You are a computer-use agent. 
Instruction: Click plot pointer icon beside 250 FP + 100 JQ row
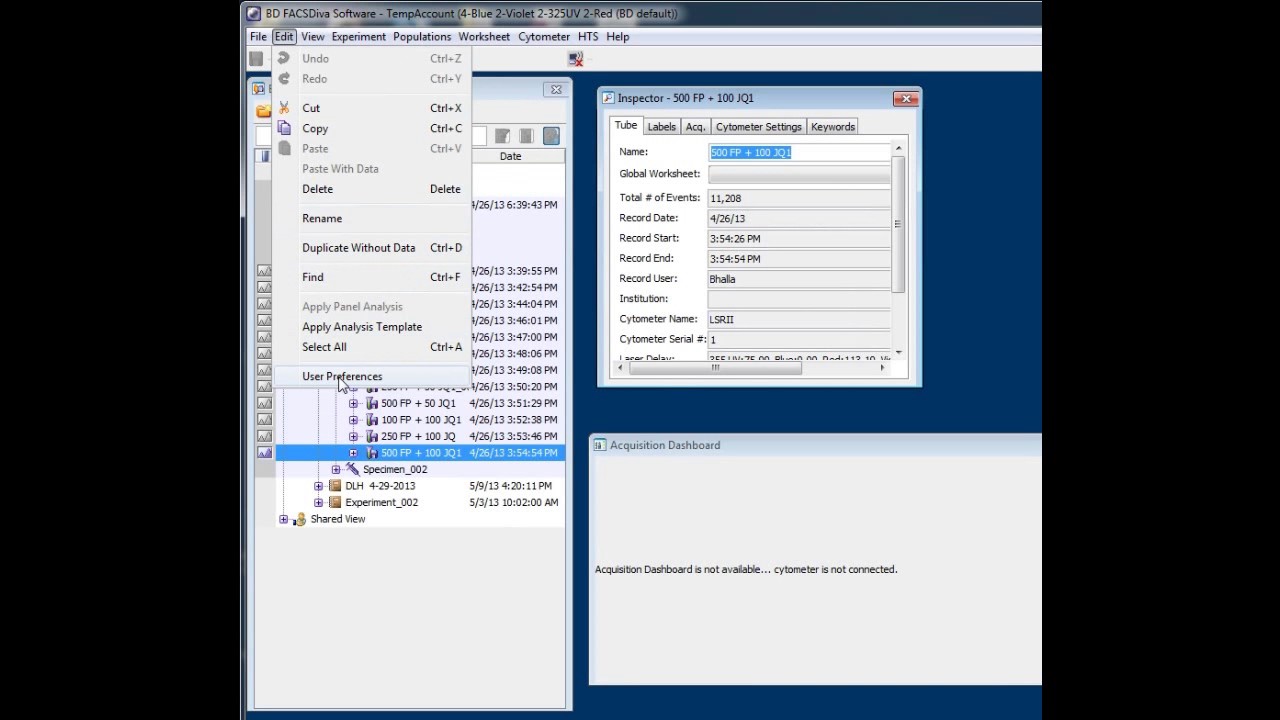[264, 436]
